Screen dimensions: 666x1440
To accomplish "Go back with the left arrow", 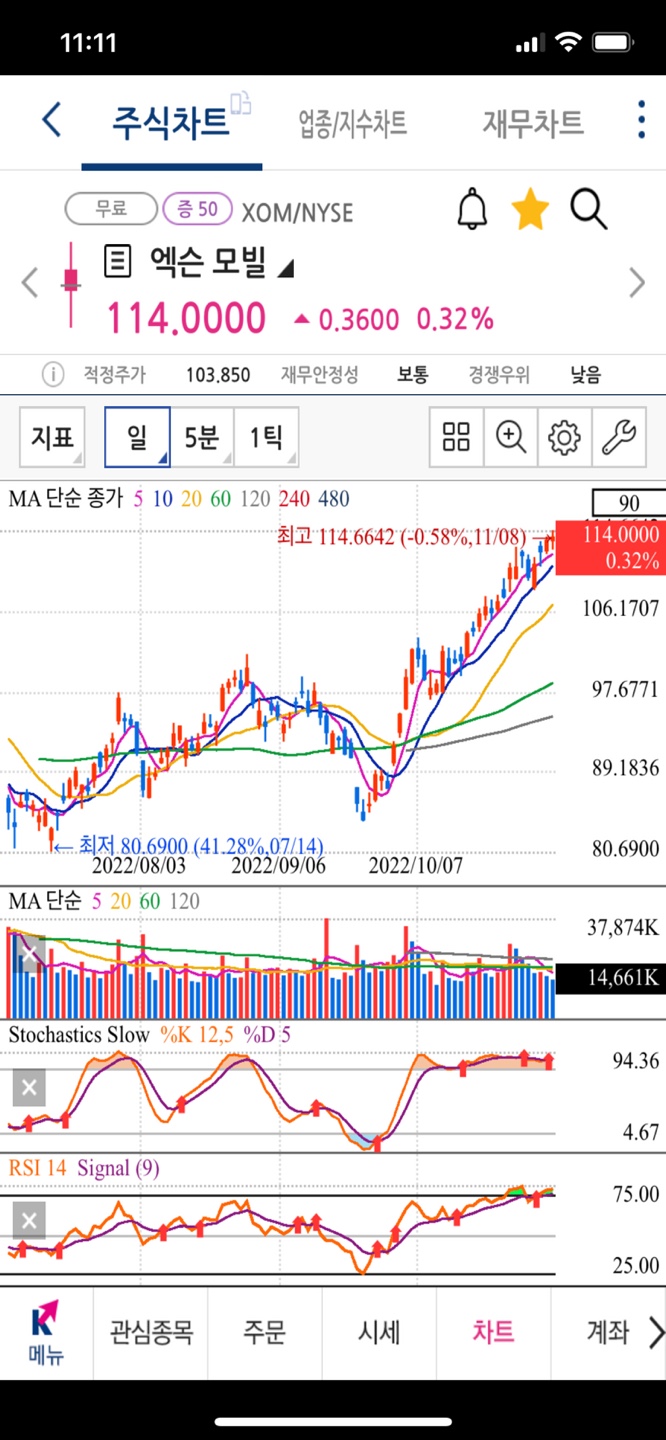I will [51, 121].
